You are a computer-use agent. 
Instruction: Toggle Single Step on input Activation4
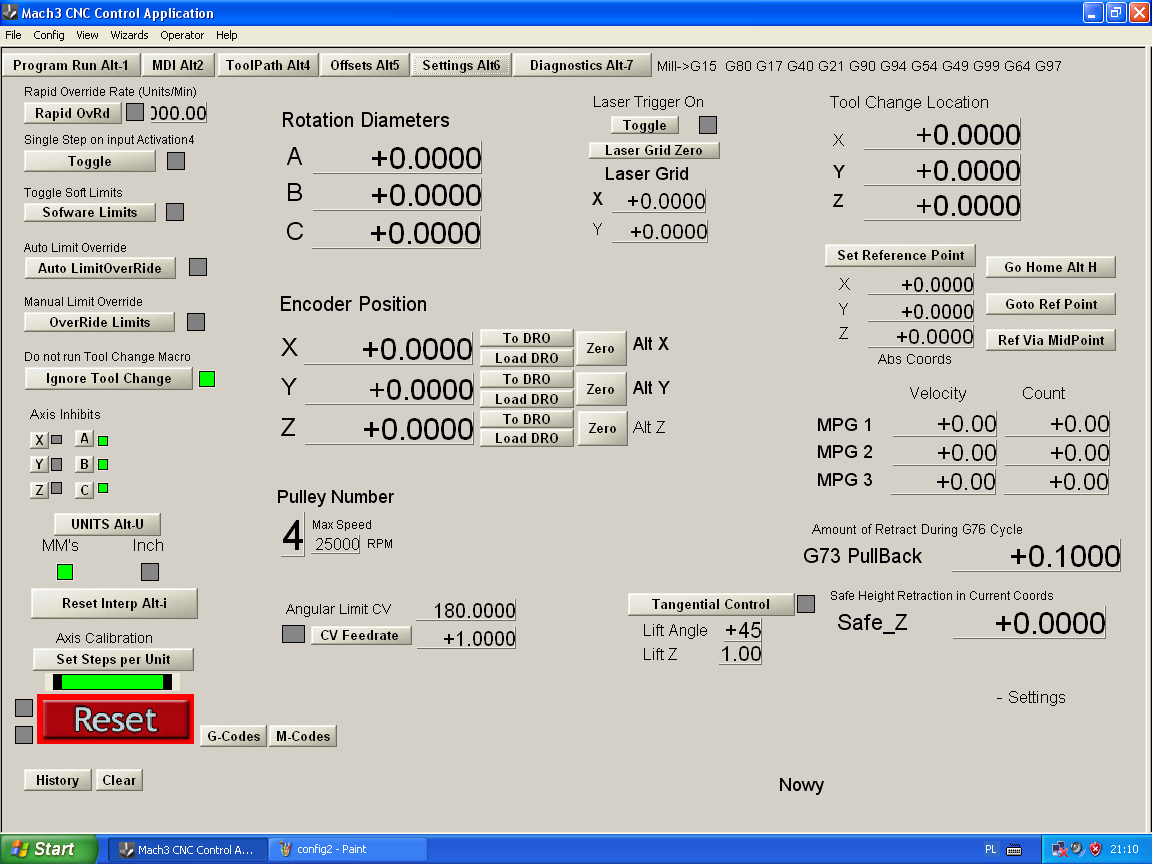[x=90, y=161]
